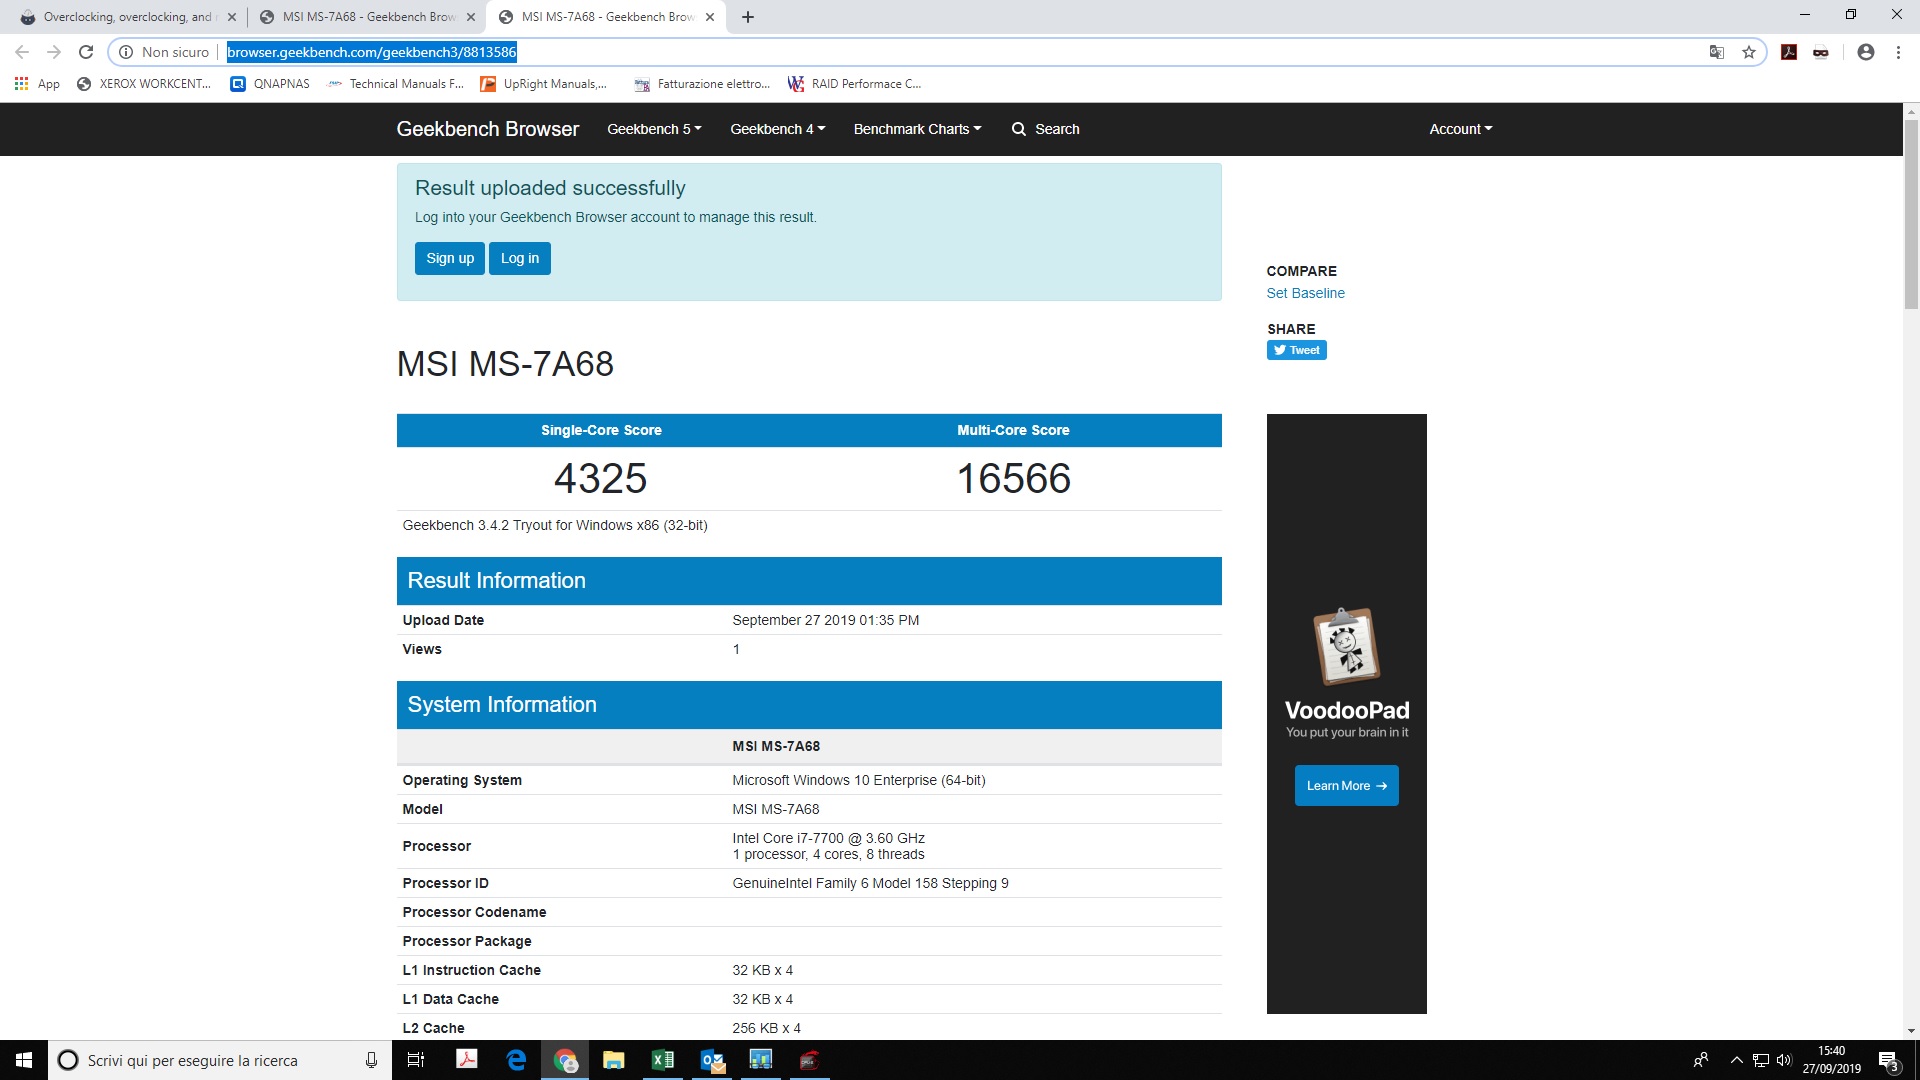Close the Overclocking tab
1920x1080 pixels.
232,17
